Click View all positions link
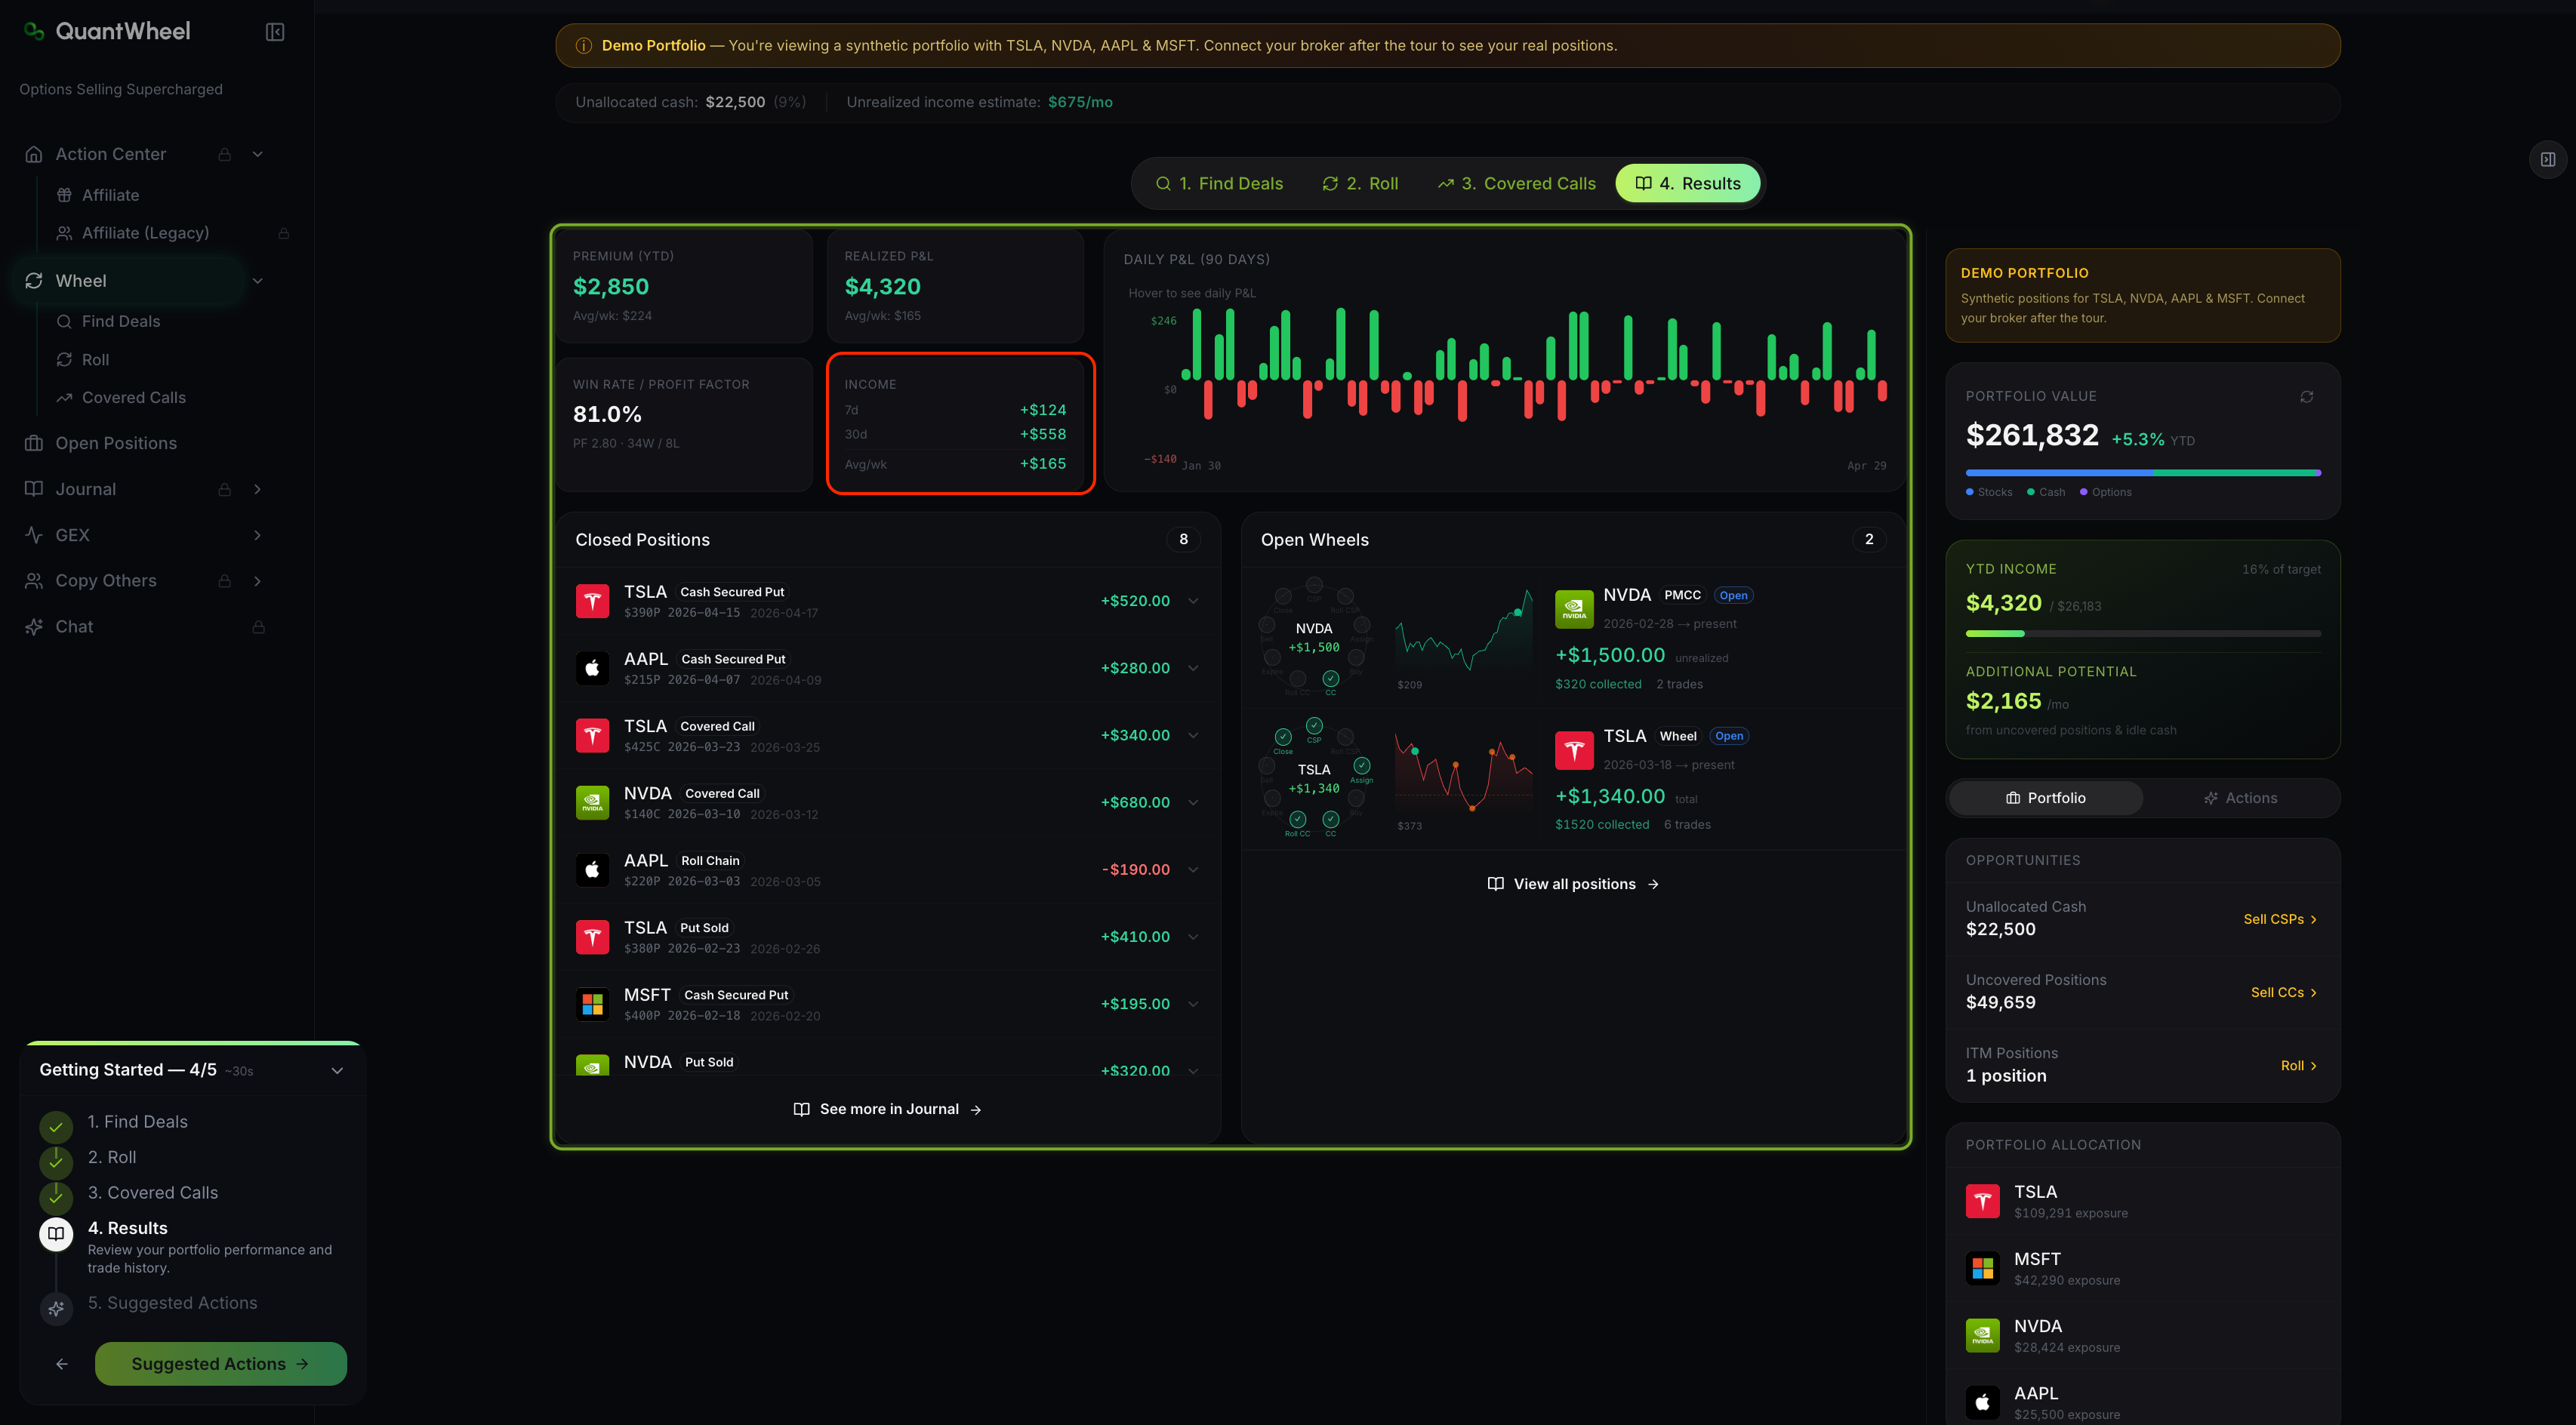The width and height of the screenshot is (2576, 1425). pyautogui.click(x=1573, y=884)
